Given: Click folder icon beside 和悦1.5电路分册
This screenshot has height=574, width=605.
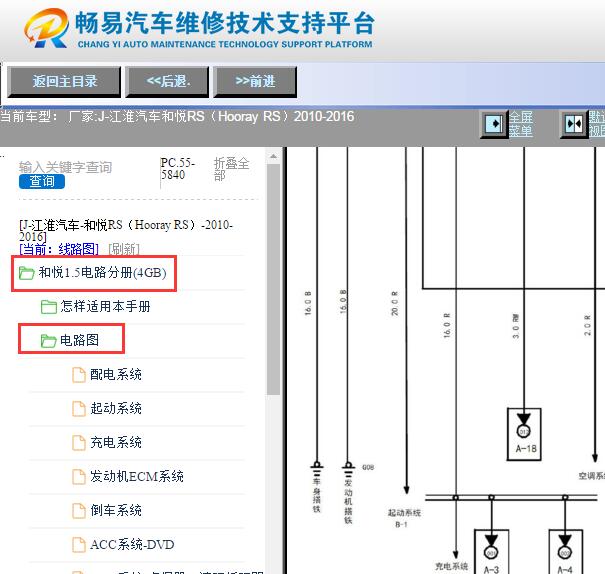Looking at the screenshot, I should 27,273.
